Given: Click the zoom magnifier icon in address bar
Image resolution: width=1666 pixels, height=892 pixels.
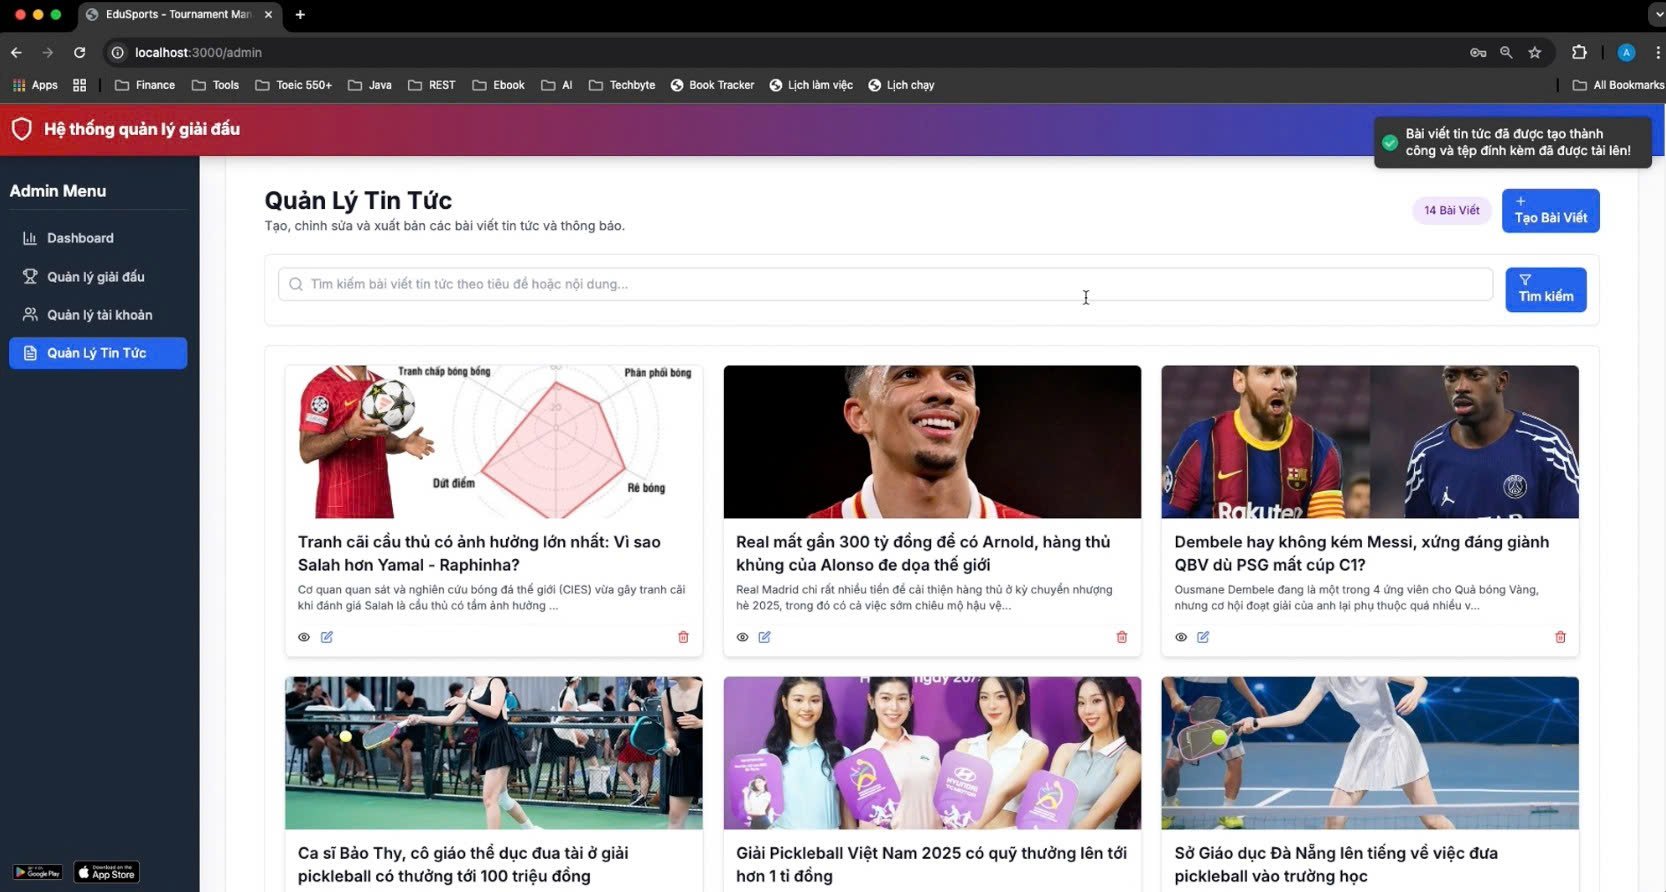Looking at the screenshot, I should 1506,52.
